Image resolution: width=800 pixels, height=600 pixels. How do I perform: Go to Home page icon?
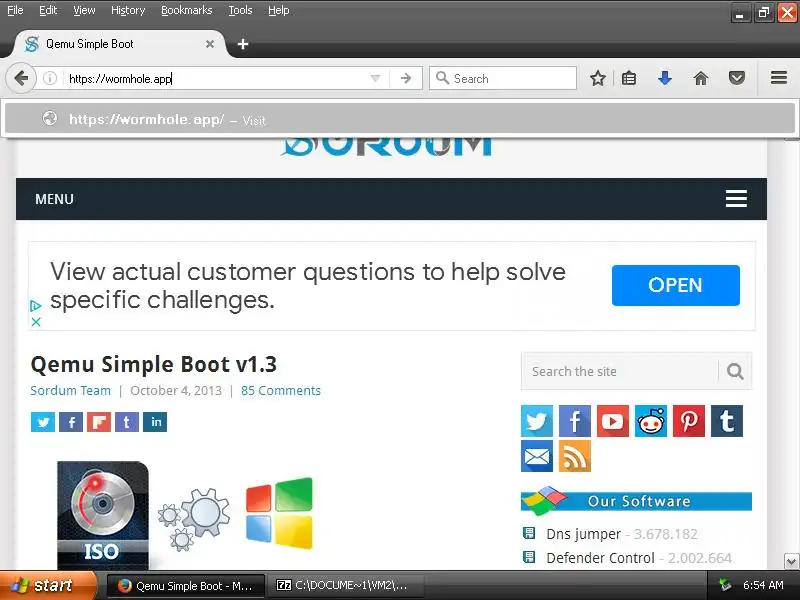pos(701,79)
